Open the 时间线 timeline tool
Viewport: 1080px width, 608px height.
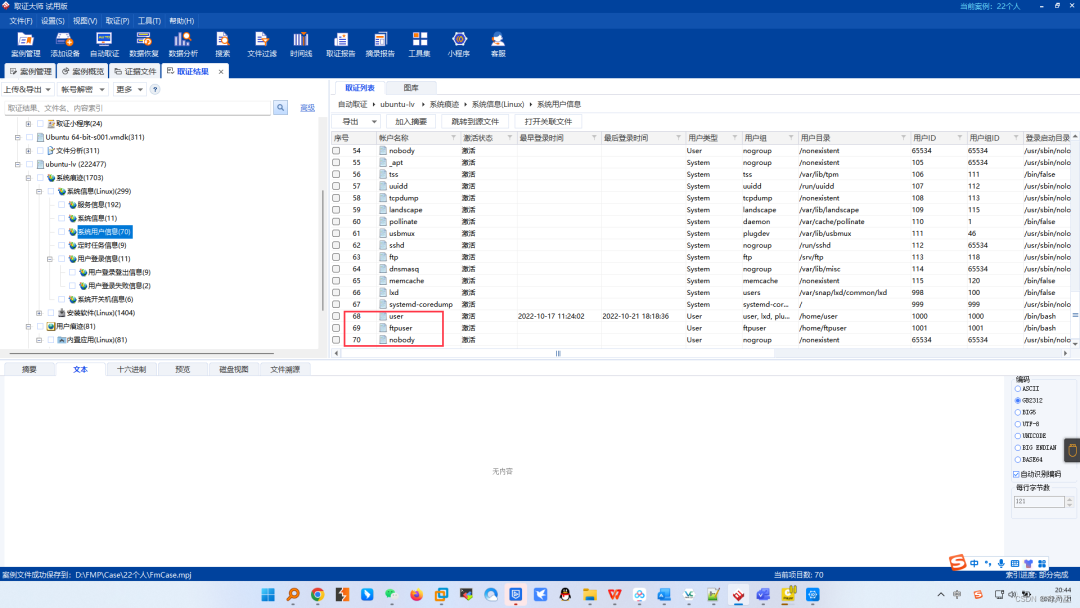(301, 45)
